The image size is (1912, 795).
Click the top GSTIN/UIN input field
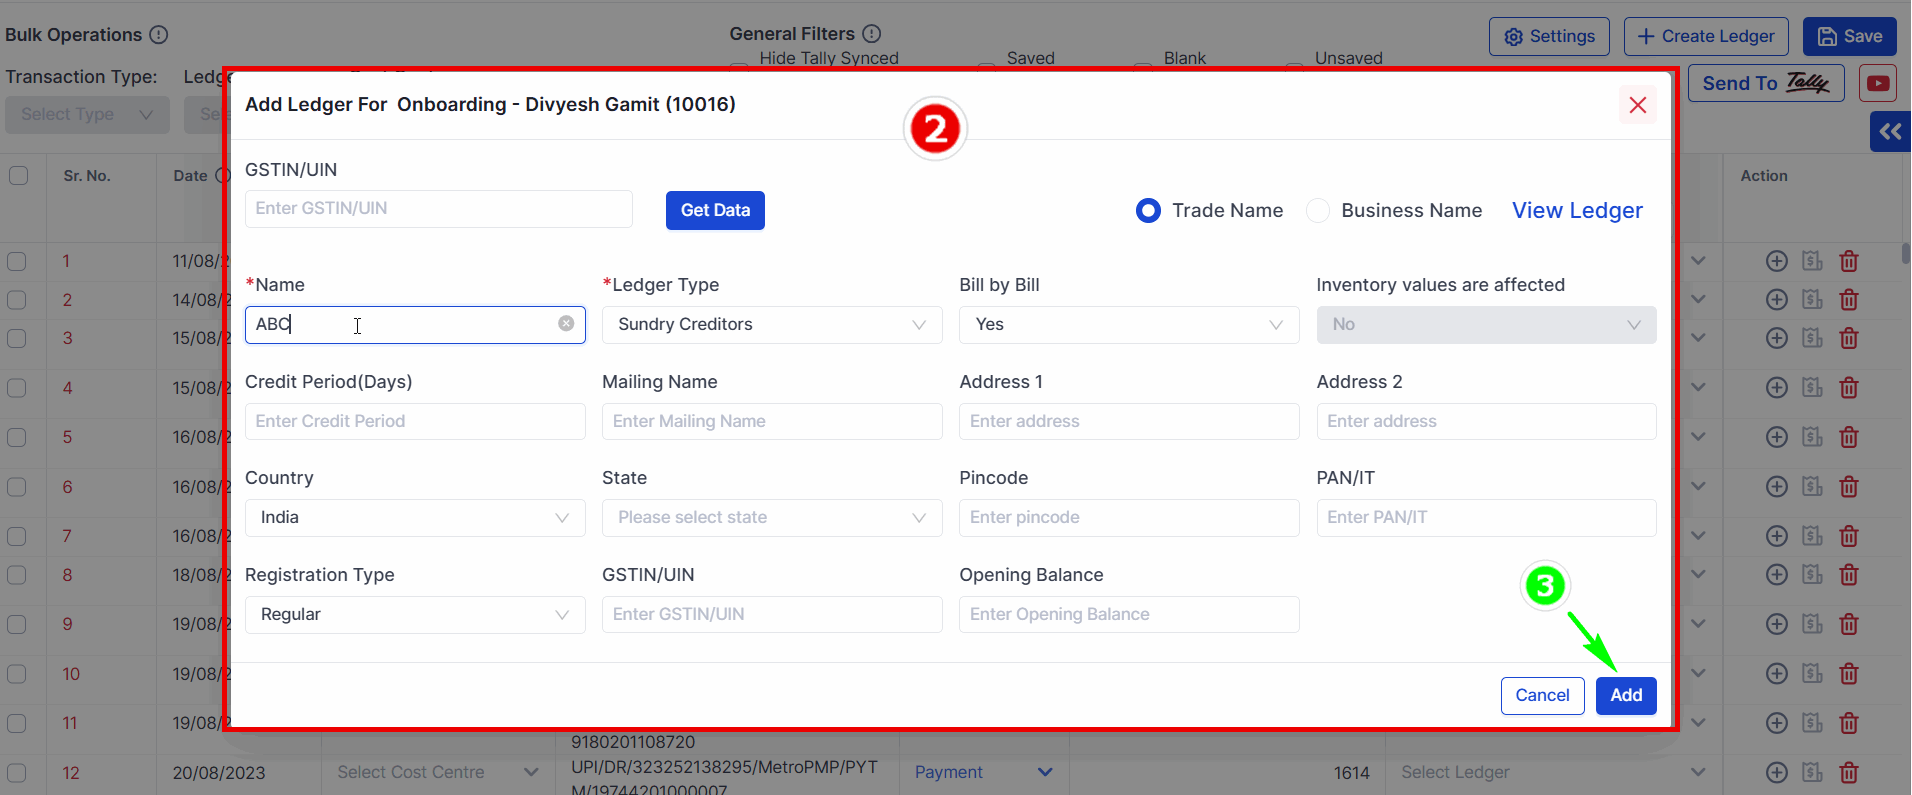pos(439,208)
